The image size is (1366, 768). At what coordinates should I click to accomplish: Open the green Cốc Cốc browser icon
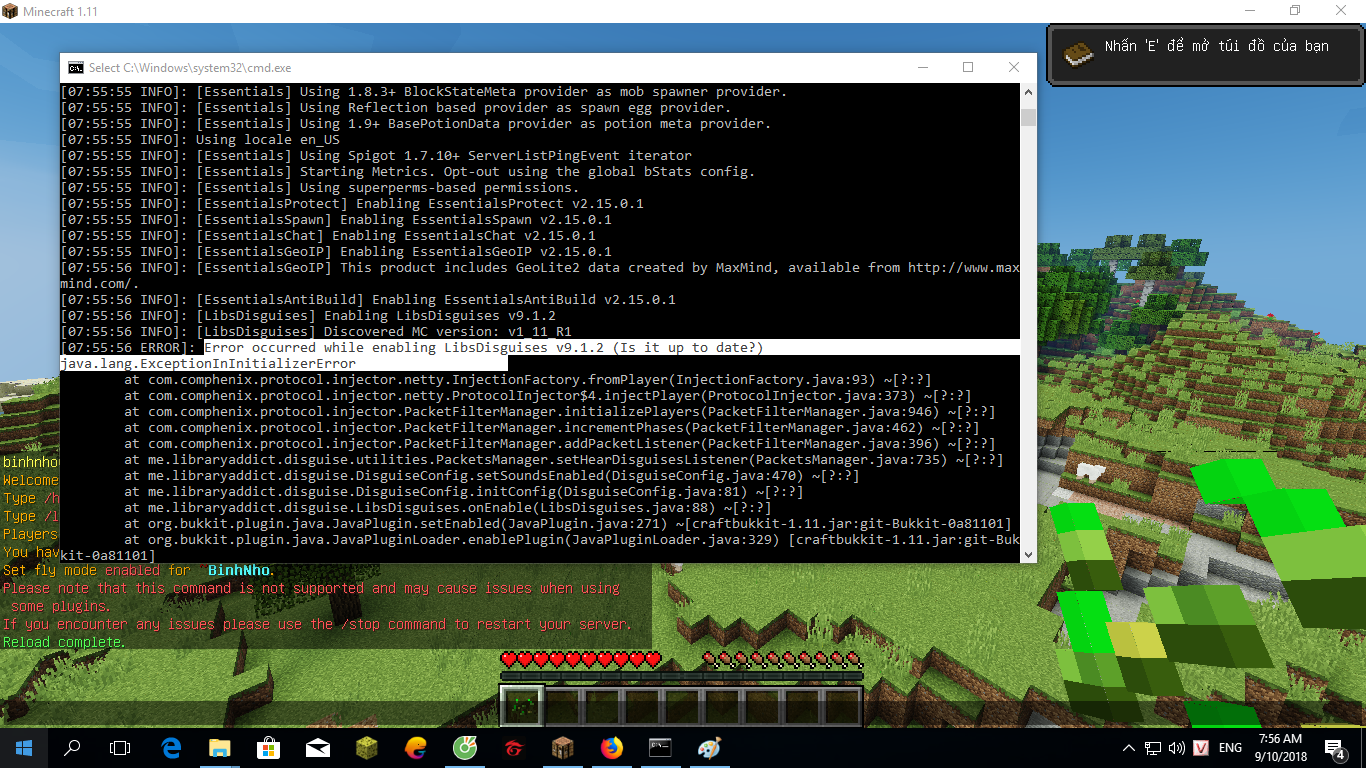coord(465,747)
